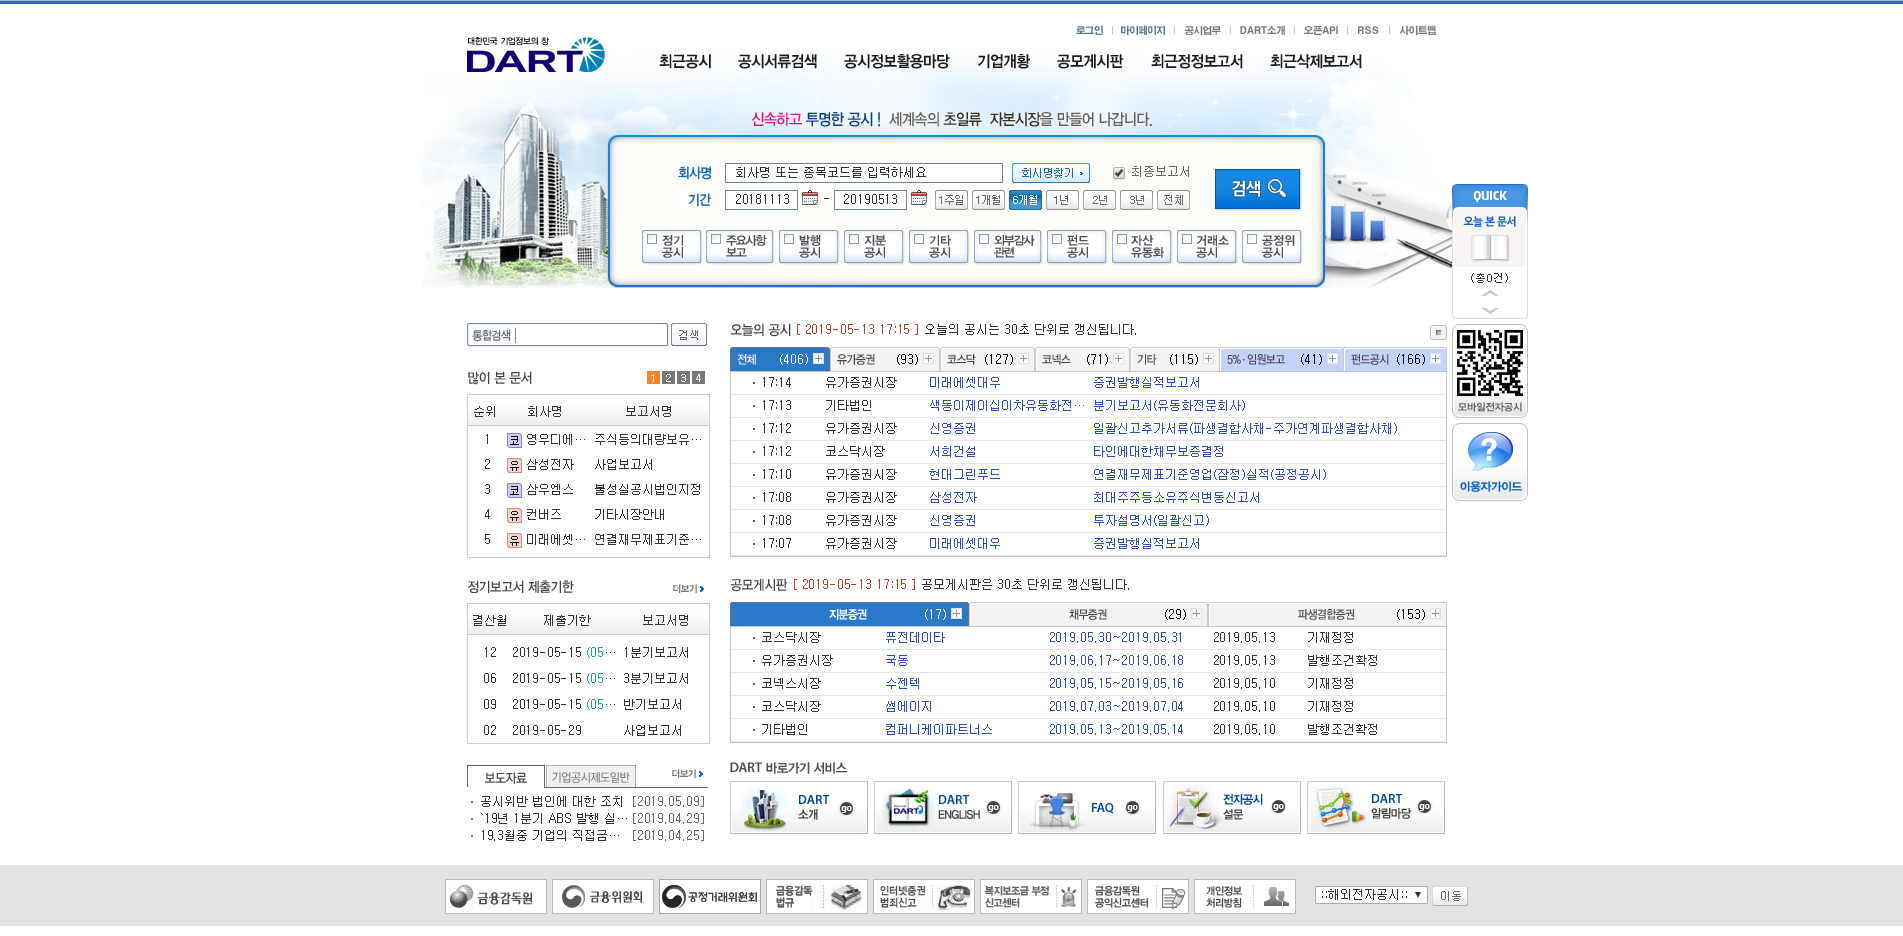Image resolution: width=1903 pixels, height=936 pixels.
Task: Click the 금융감독원 footer logo
Action: [495, 897]
